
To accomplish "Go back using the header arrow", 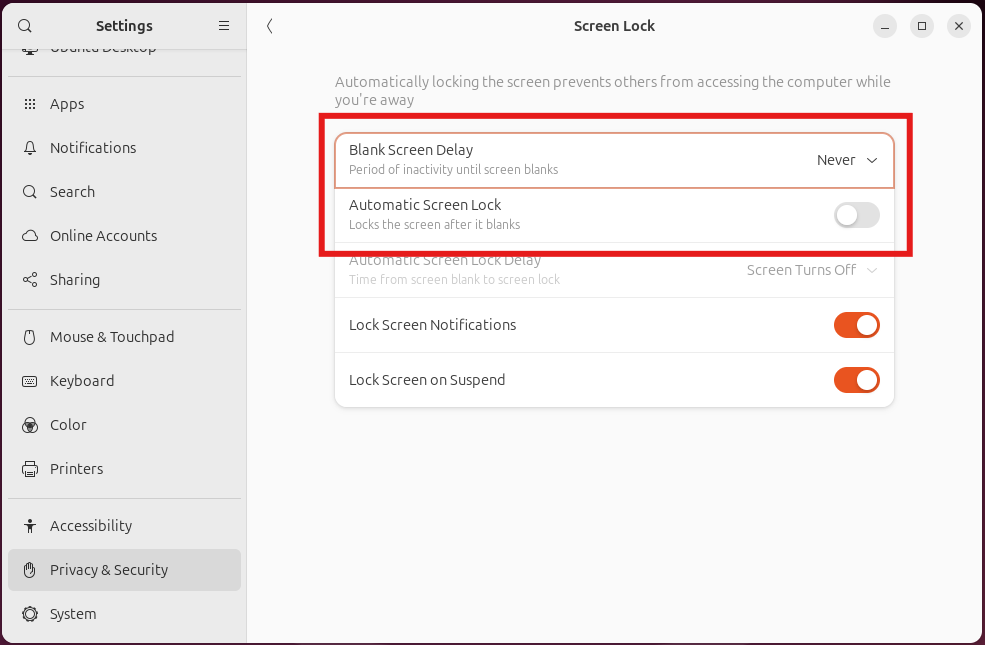I will click(270, 26).
